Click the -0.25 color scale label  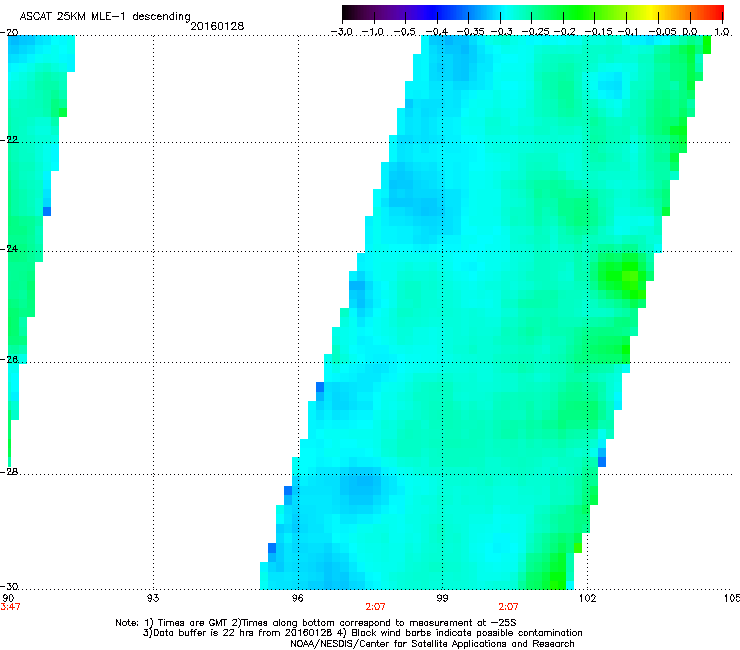click(535, 32)
